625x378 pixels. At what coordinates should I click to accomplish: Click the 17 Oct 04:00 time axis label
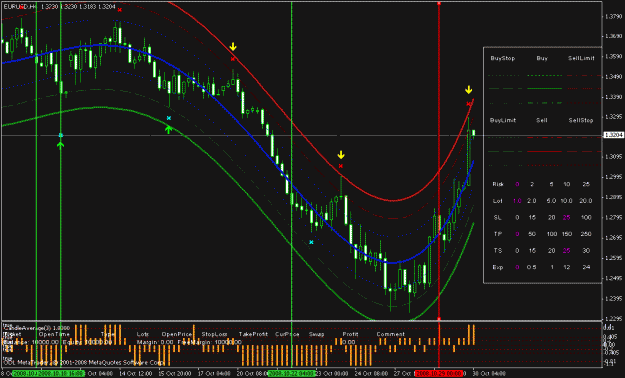(x=214, y=374)
